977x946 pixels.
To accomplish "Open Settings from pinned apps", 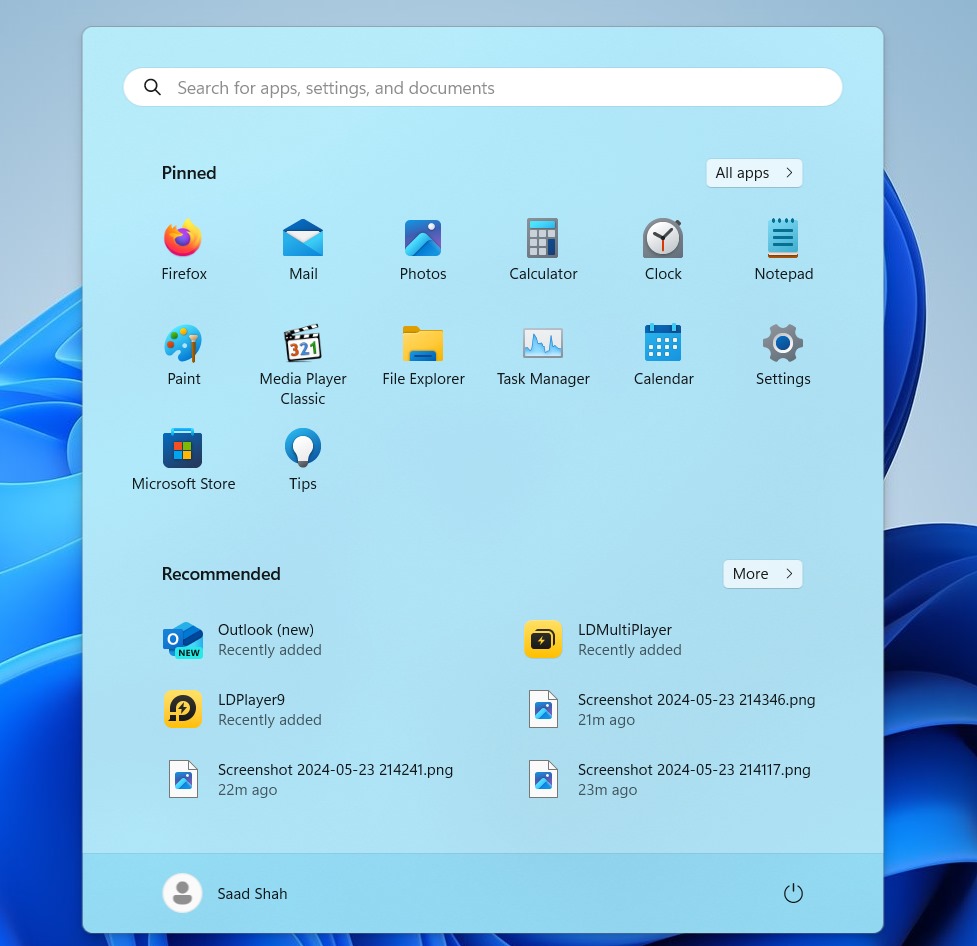I will pos(783,355).
